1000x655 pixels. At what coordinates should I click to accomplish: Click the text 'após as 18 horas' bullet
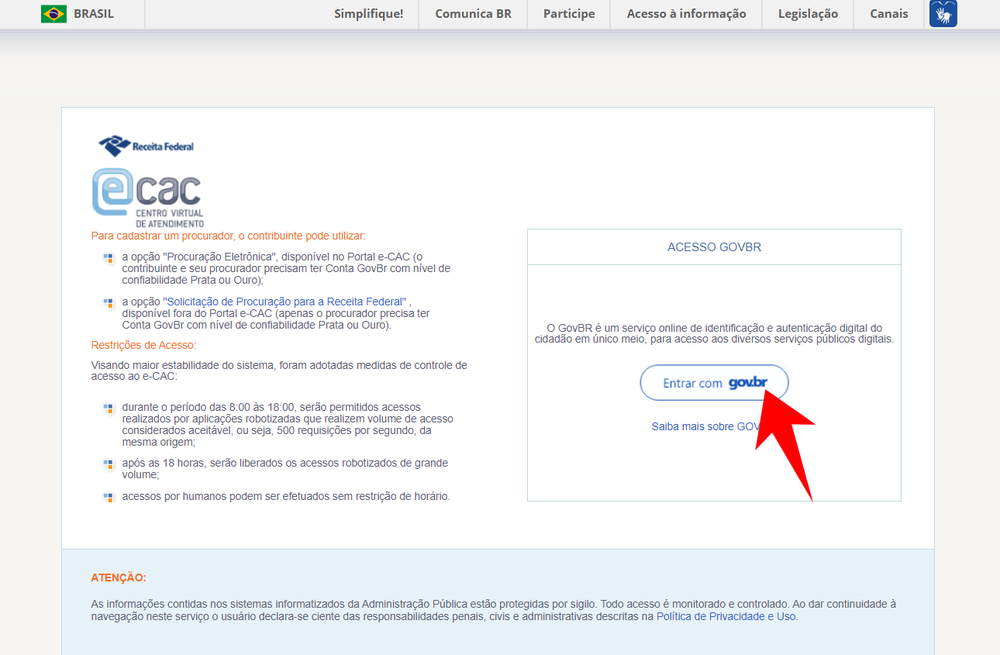coord(285,469)
